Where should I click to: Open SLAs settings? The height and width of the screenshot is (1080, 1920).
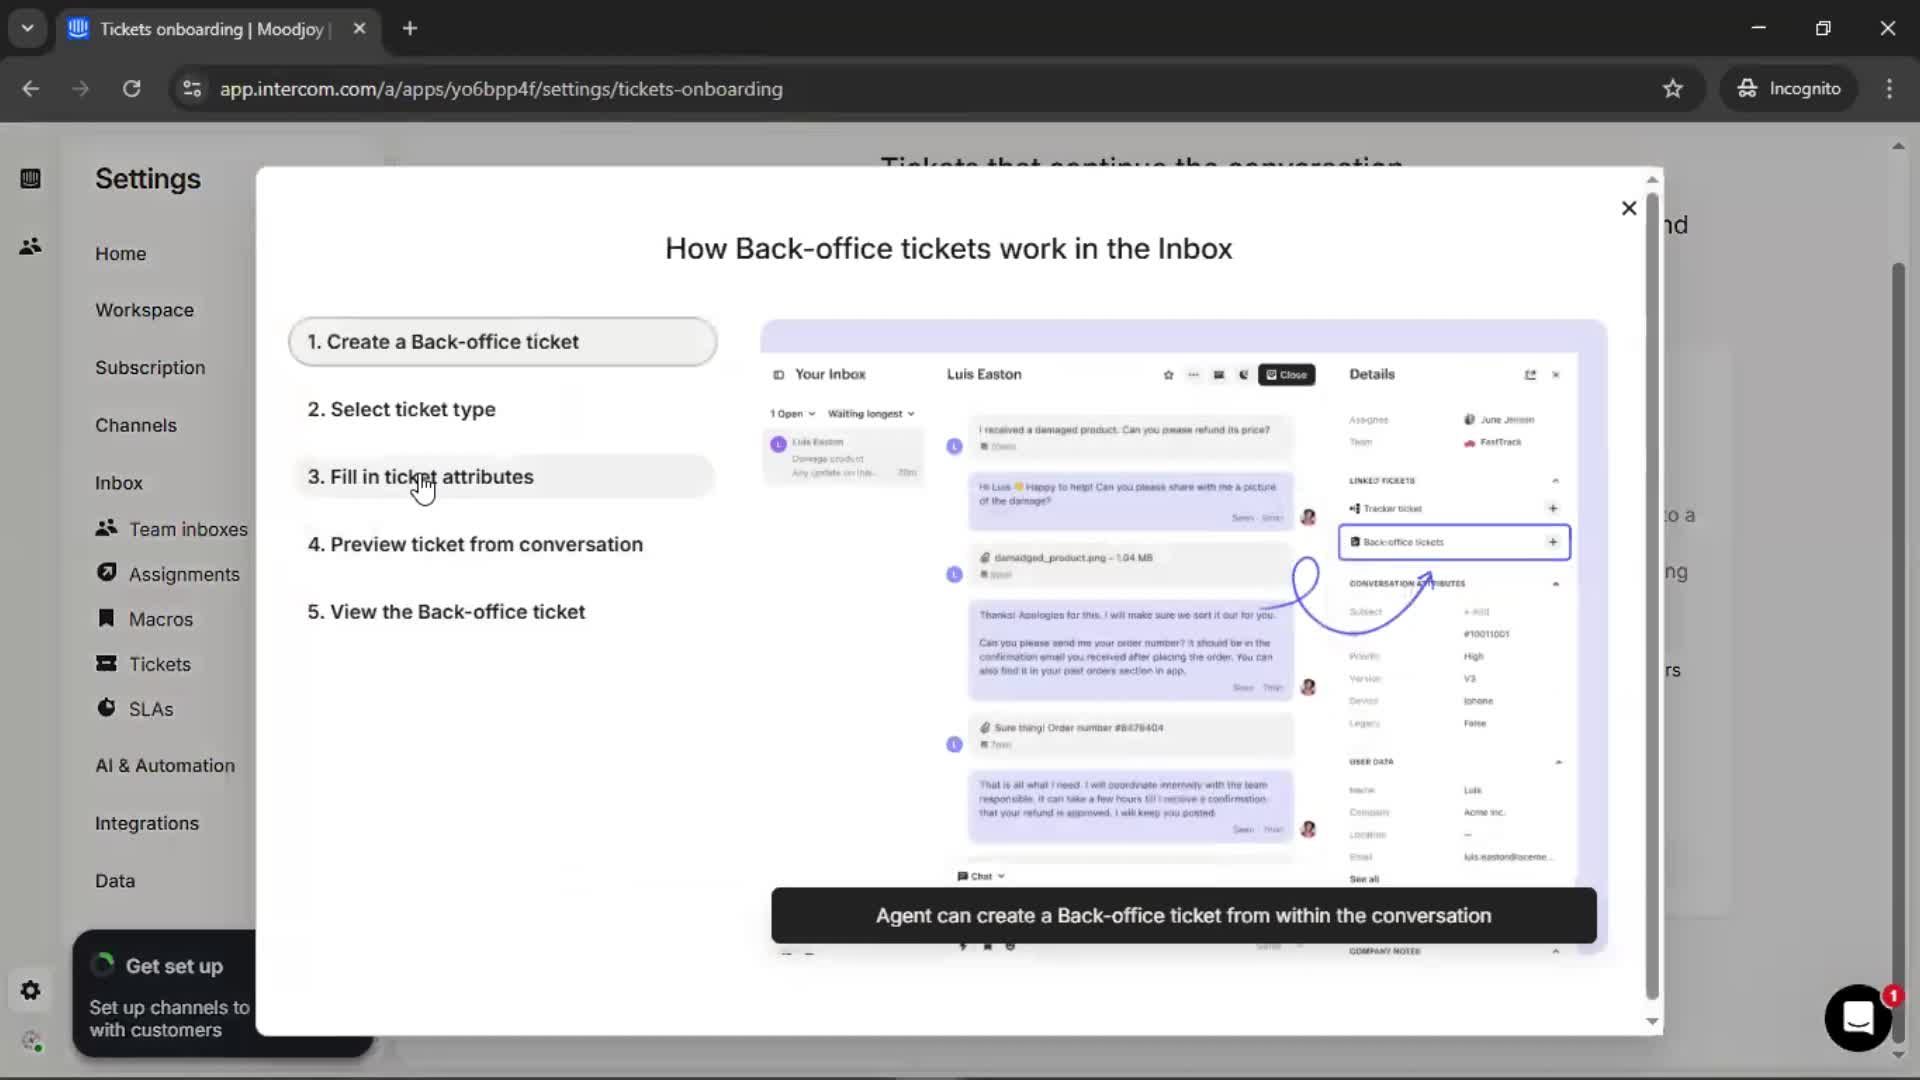point(151,709)
